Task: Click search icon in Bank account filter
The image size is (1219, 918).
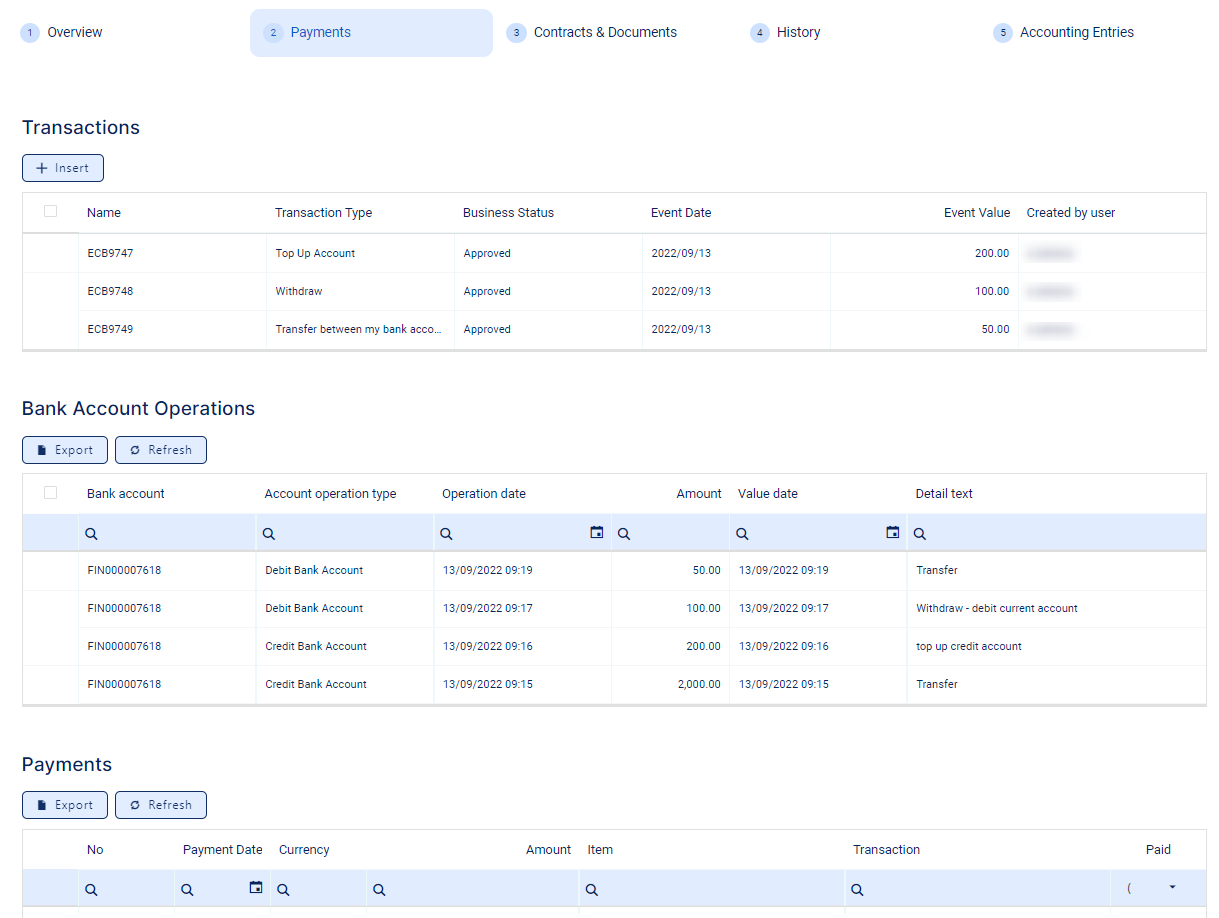Action: point(92,534)
